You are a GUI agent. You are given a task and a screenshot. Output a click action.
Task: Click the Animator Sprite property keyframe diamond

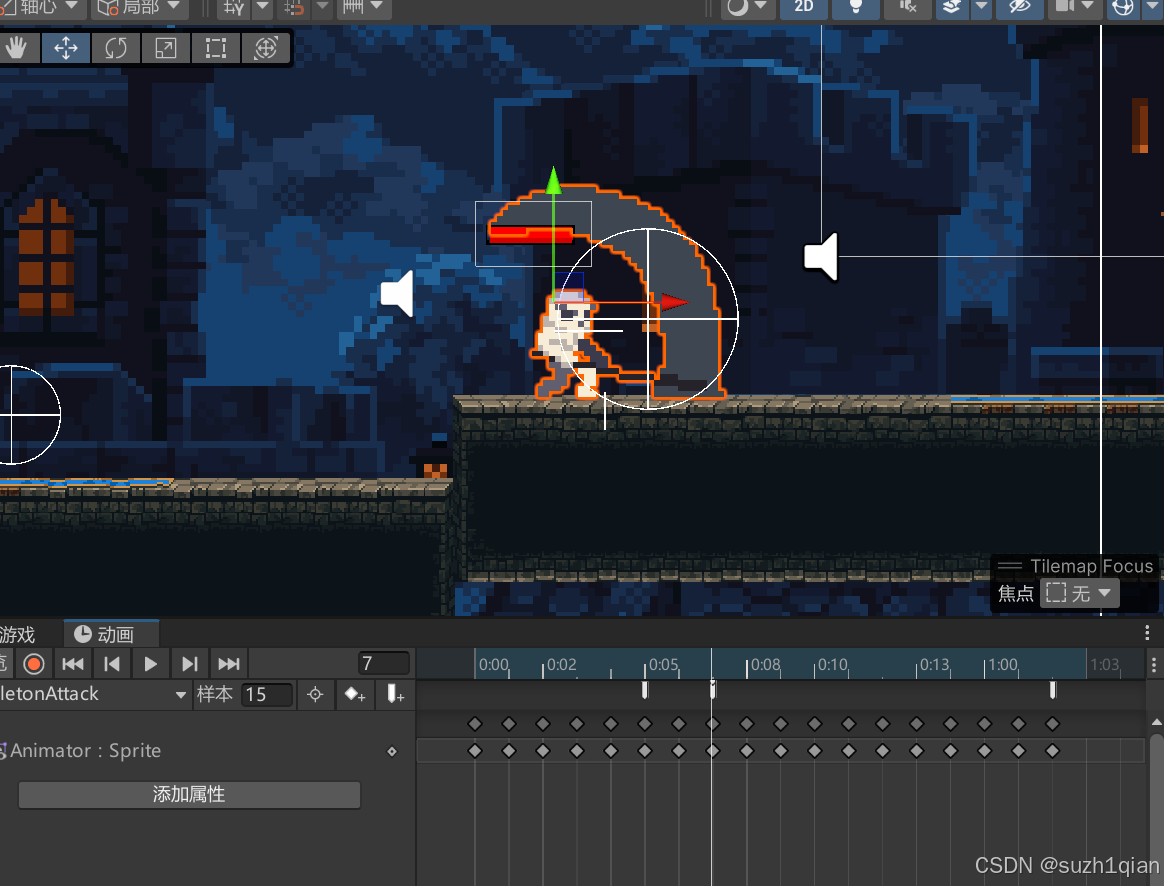pos(392,752)
